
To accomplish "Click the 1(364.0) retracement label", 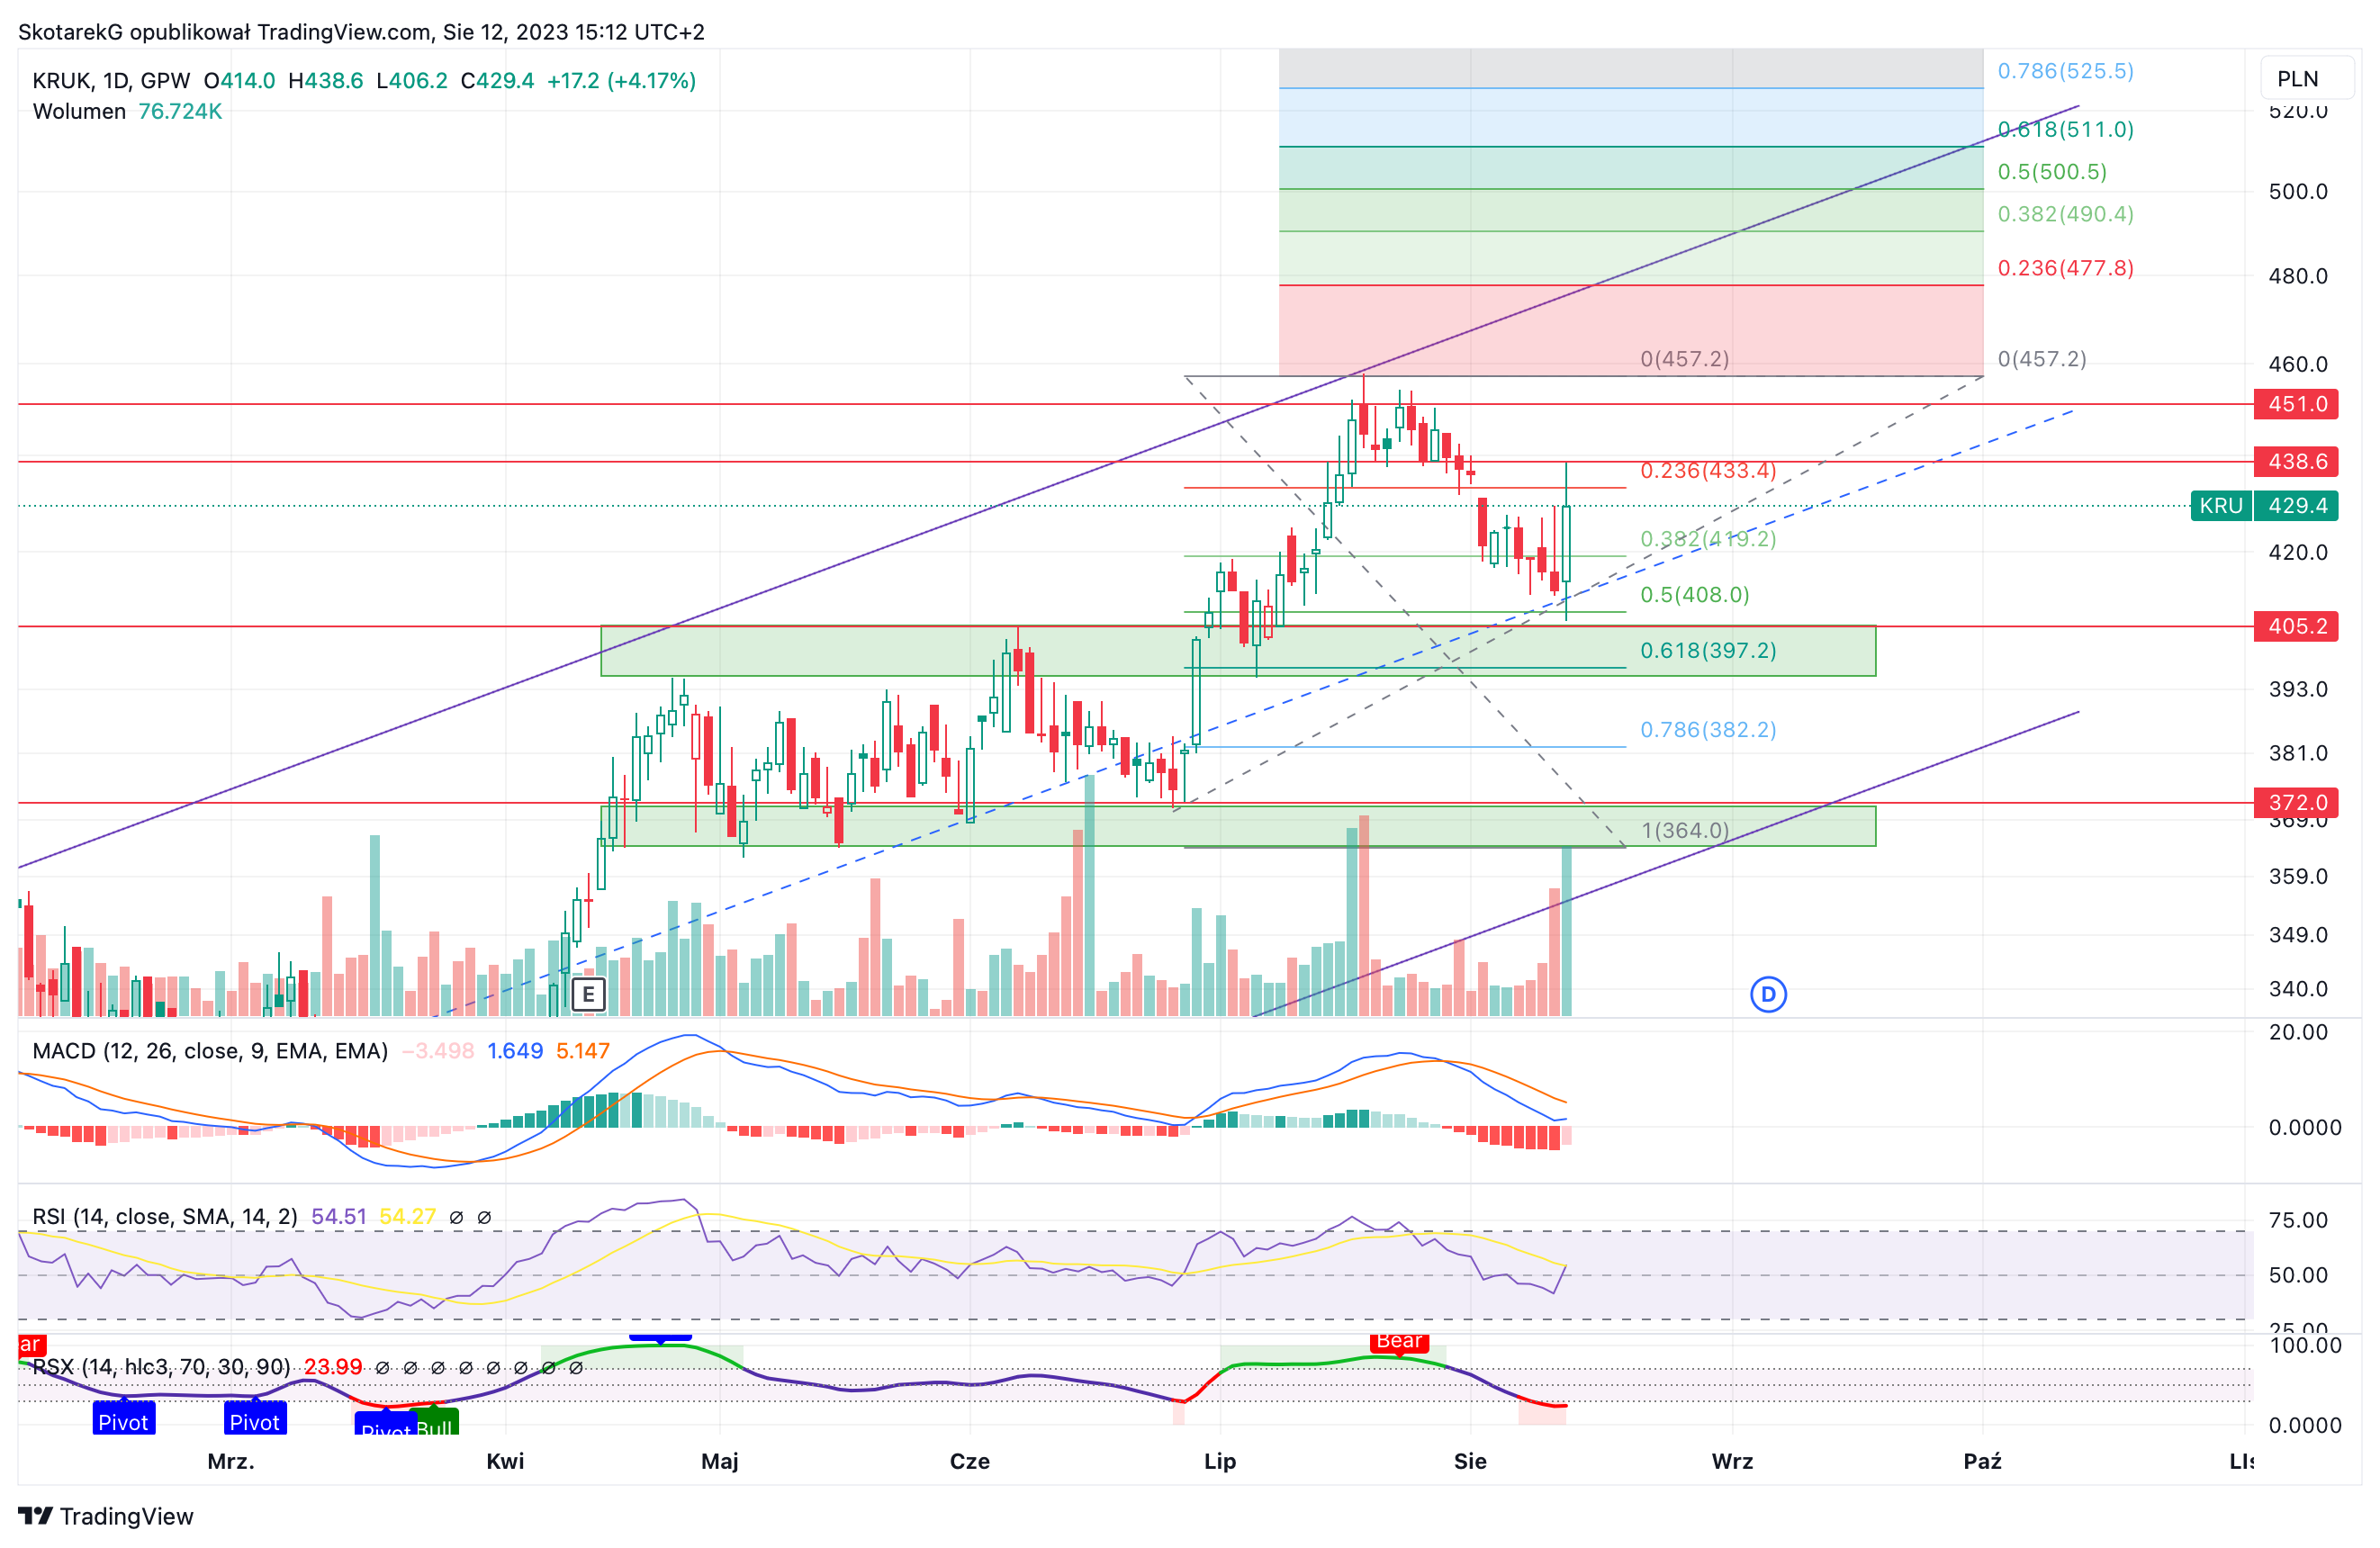I will pyautogui.click(x=1685, y=830).
